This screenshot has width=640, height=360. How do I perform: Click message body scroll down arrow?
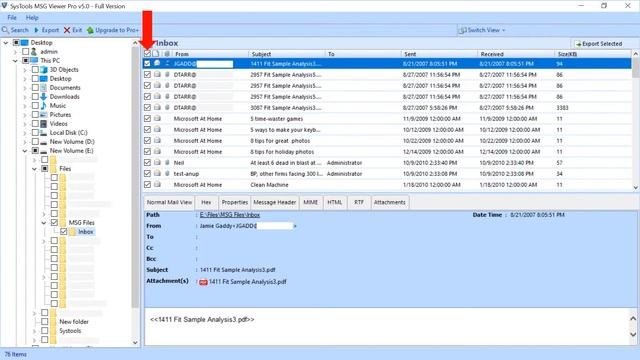[x=633, y=335]
